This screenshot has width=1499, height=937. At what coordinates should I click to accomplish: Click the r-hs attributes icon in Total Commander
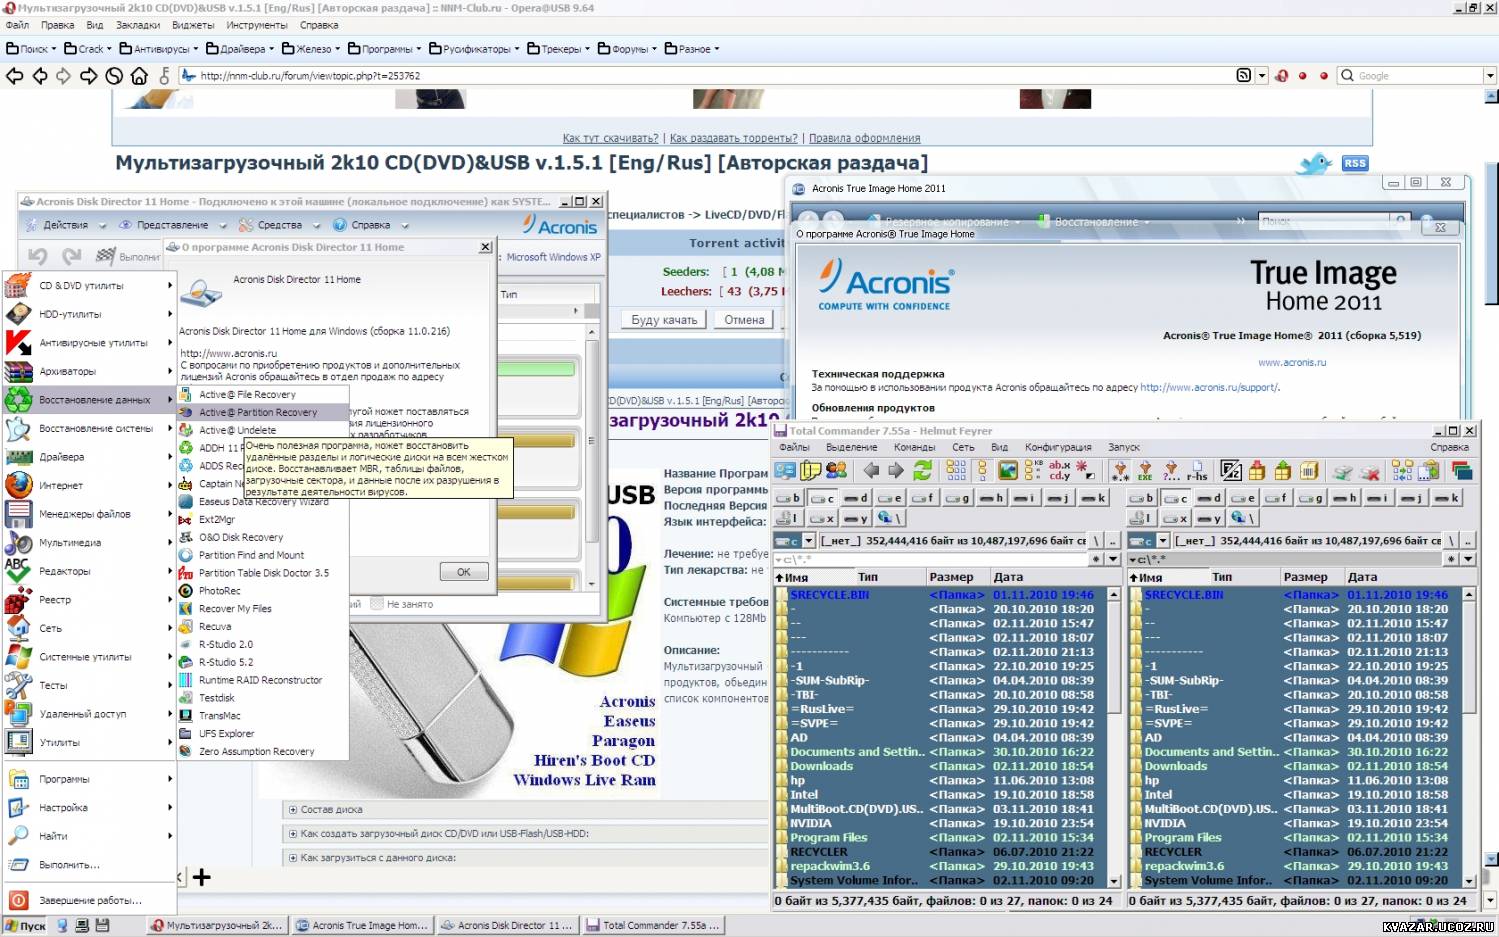click(x=1197, y=470)
